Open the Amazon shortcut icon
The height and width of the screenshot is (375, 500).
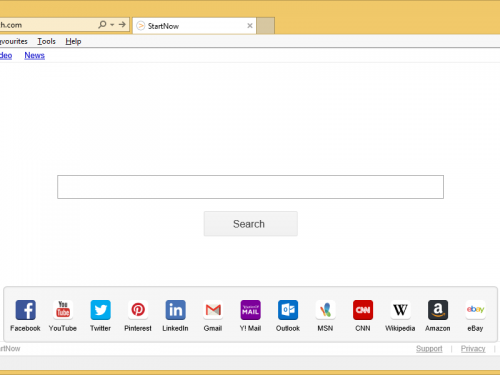[x=438, y=310]
